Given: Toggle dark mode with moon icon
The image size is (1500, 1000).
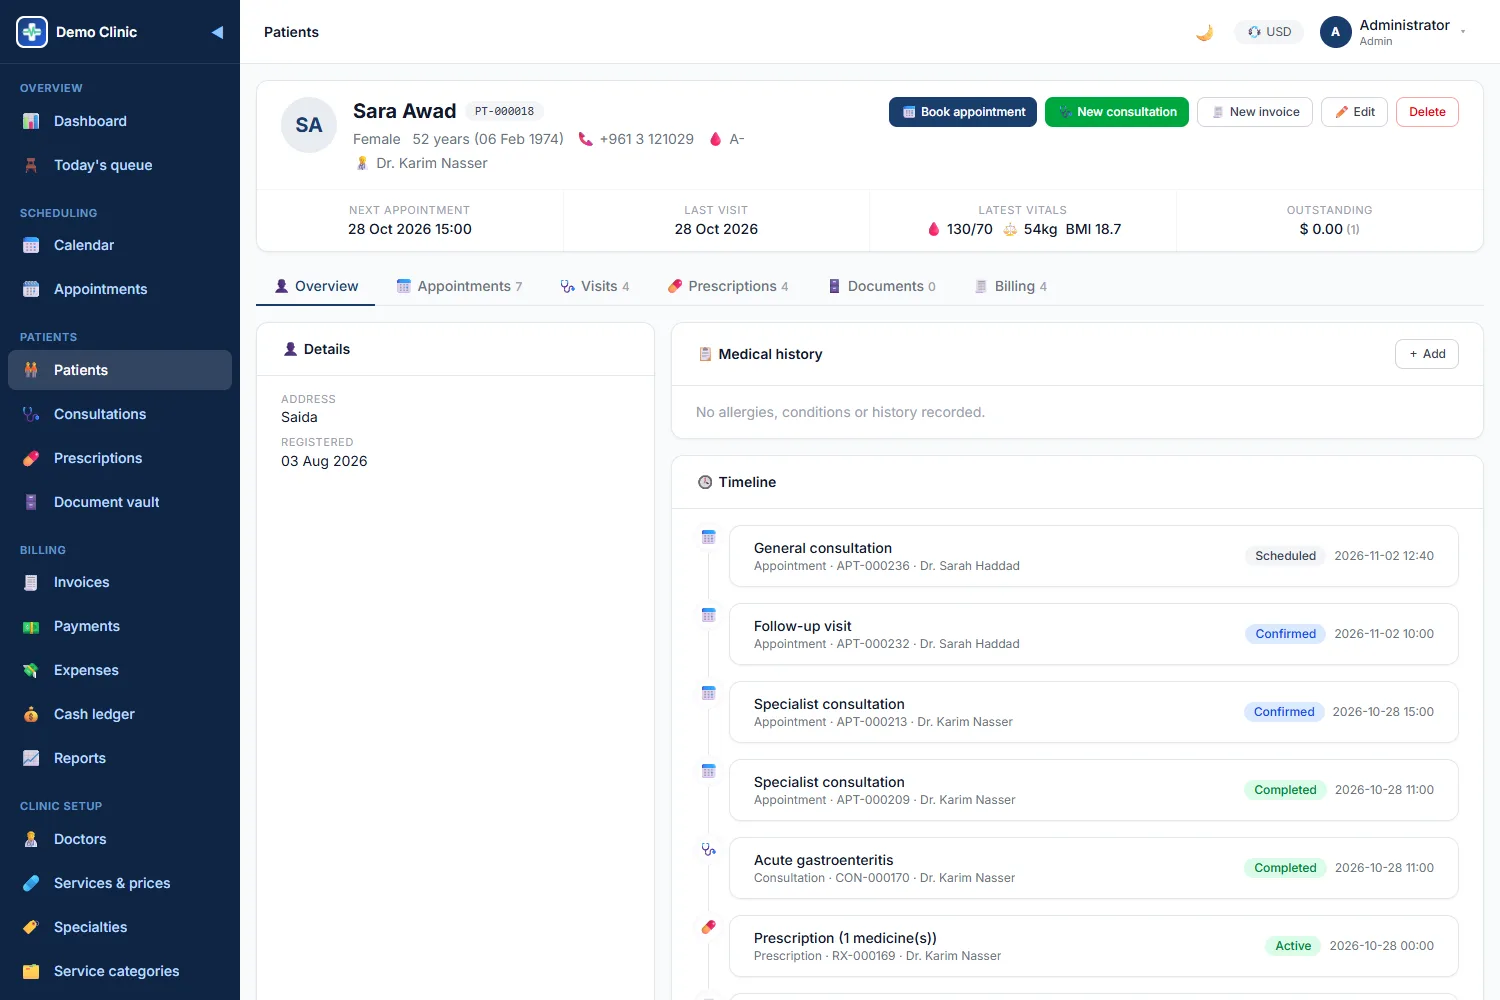Looking at the screenshot, I should point(1205,32).
